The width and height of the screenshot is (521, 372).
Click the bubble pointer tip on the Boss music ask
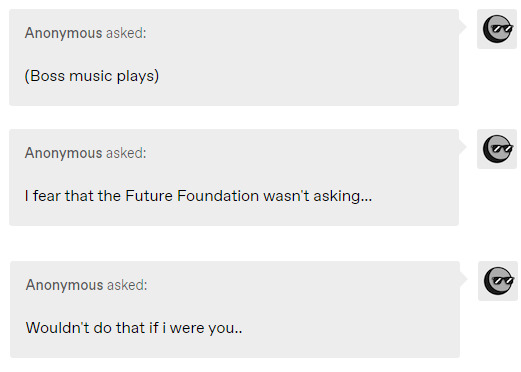(463, 27)
